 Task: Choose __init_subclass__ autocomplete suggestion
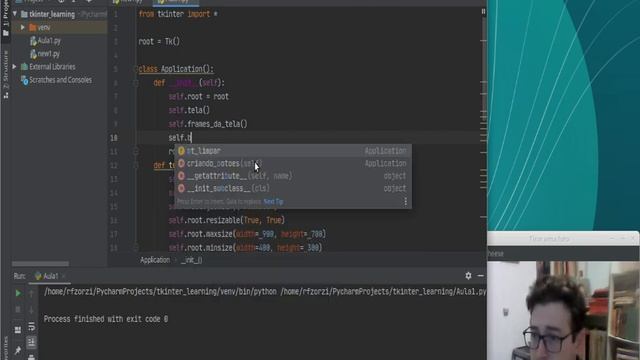coord(293,189)
